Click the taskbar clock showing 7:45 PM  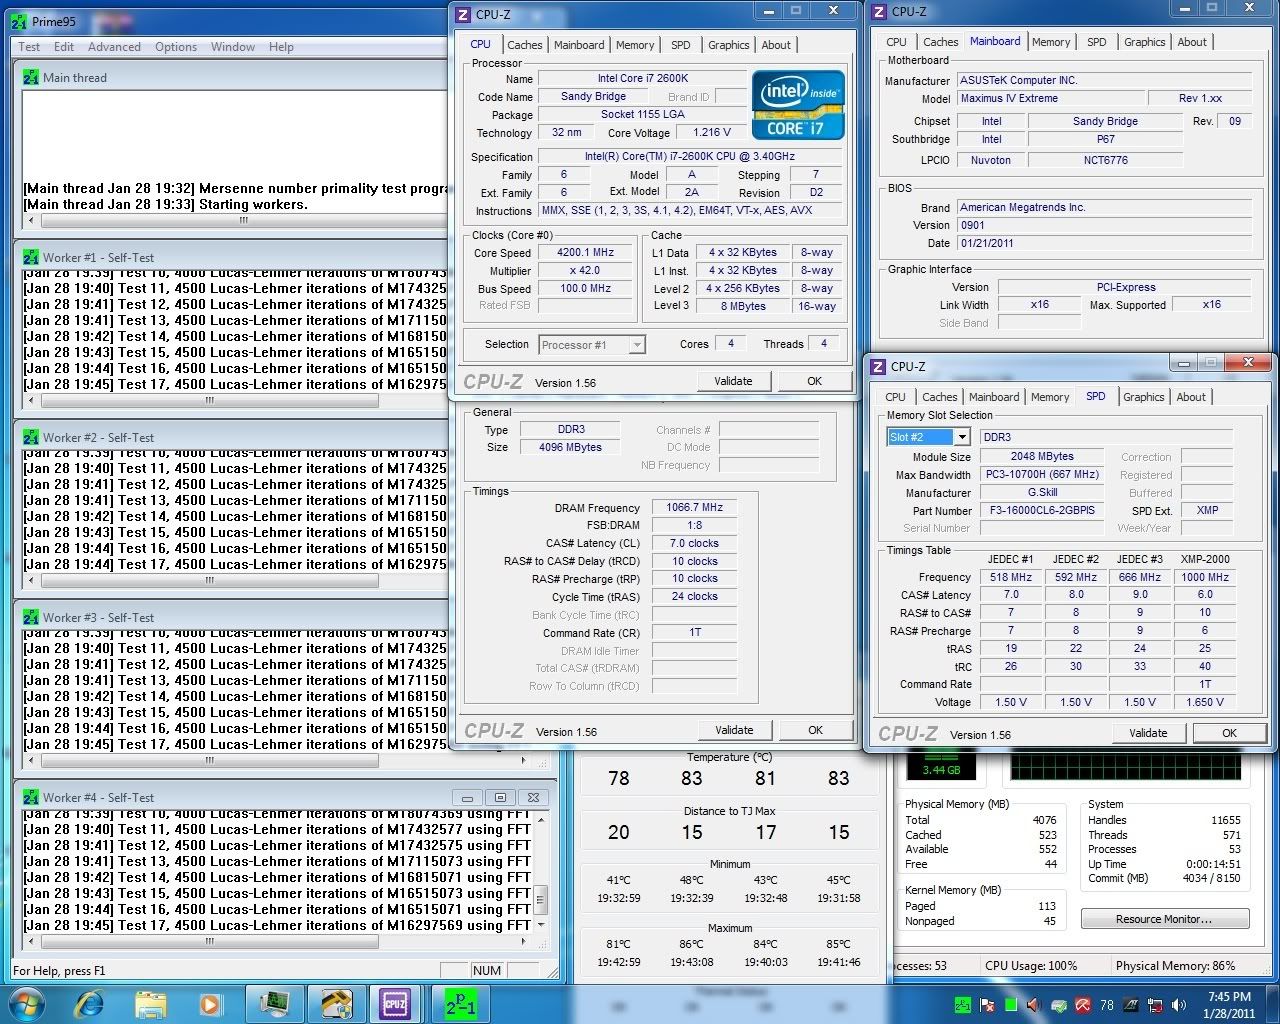[x=1228, y=1004]
